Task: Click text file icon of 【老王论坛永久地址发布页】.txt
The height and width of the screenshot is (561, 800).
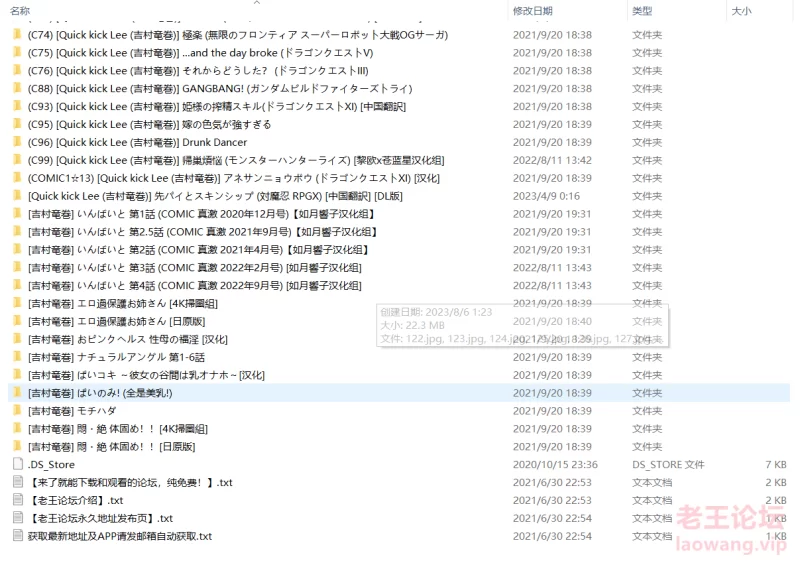Action: [18, 517]
